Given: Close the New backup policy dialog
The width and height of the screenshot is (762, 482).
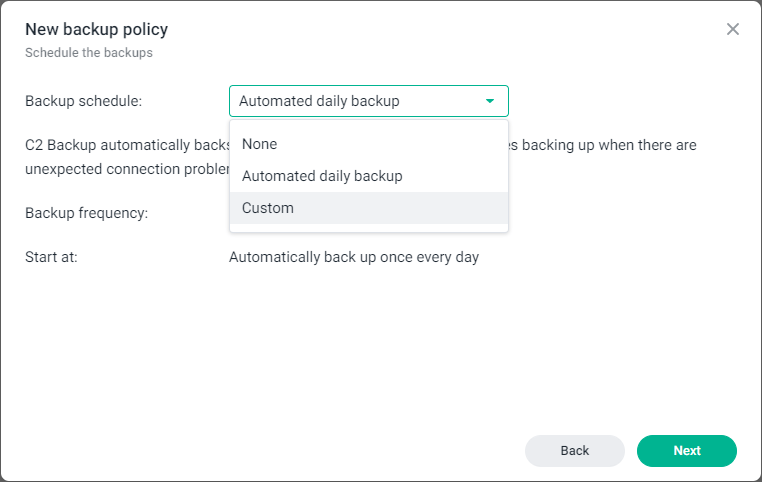Looking at the screenshot, I should [733, 29].
